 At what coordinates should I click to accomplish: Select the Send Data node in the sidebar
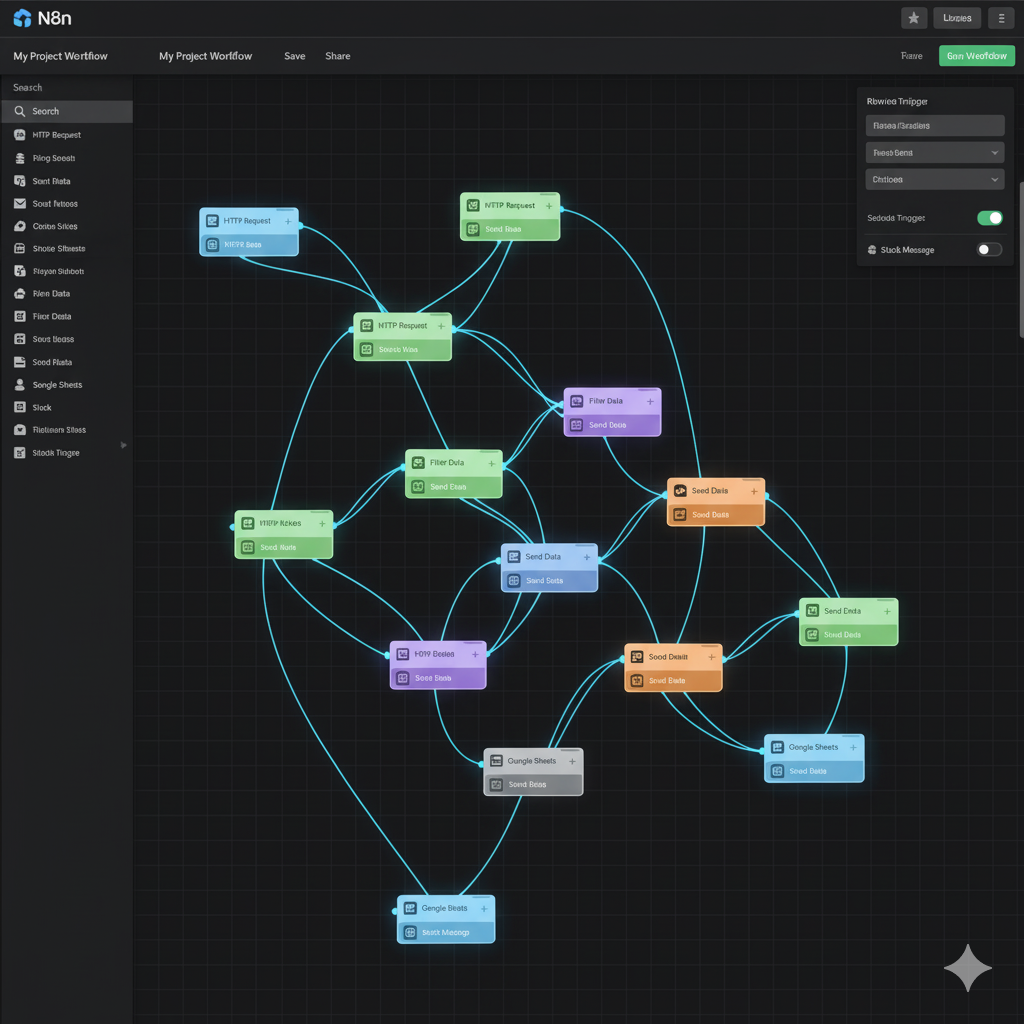(x=52, y=361)
